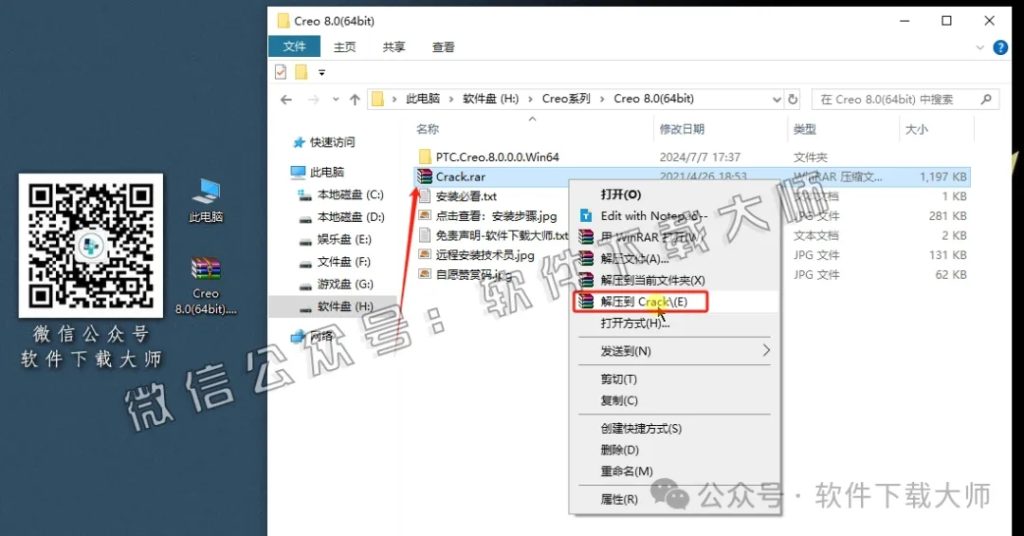Image resolution: width=1024 pixels, height=536 pixels.
Task: Switch to the 主页 ribbon tab
Action: [345, 47]
